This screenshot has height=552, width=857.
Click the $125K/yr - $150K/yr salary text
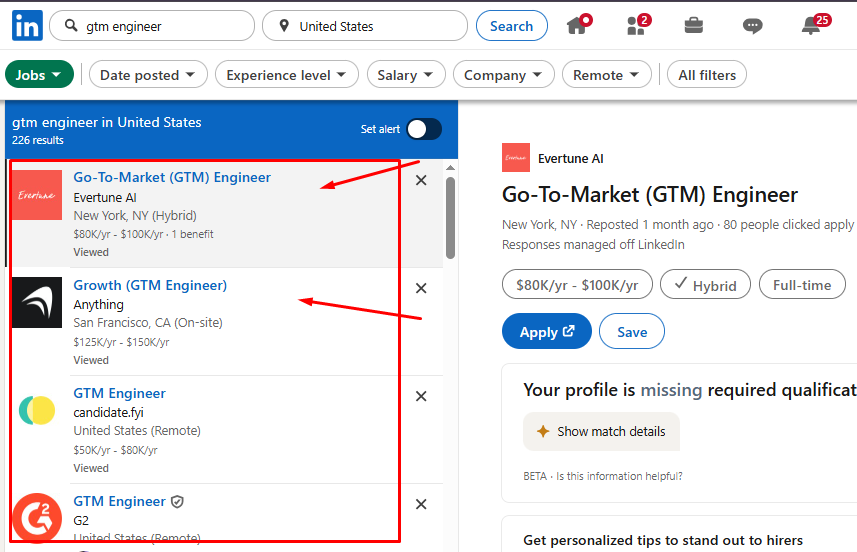click(x=121, y=342)
